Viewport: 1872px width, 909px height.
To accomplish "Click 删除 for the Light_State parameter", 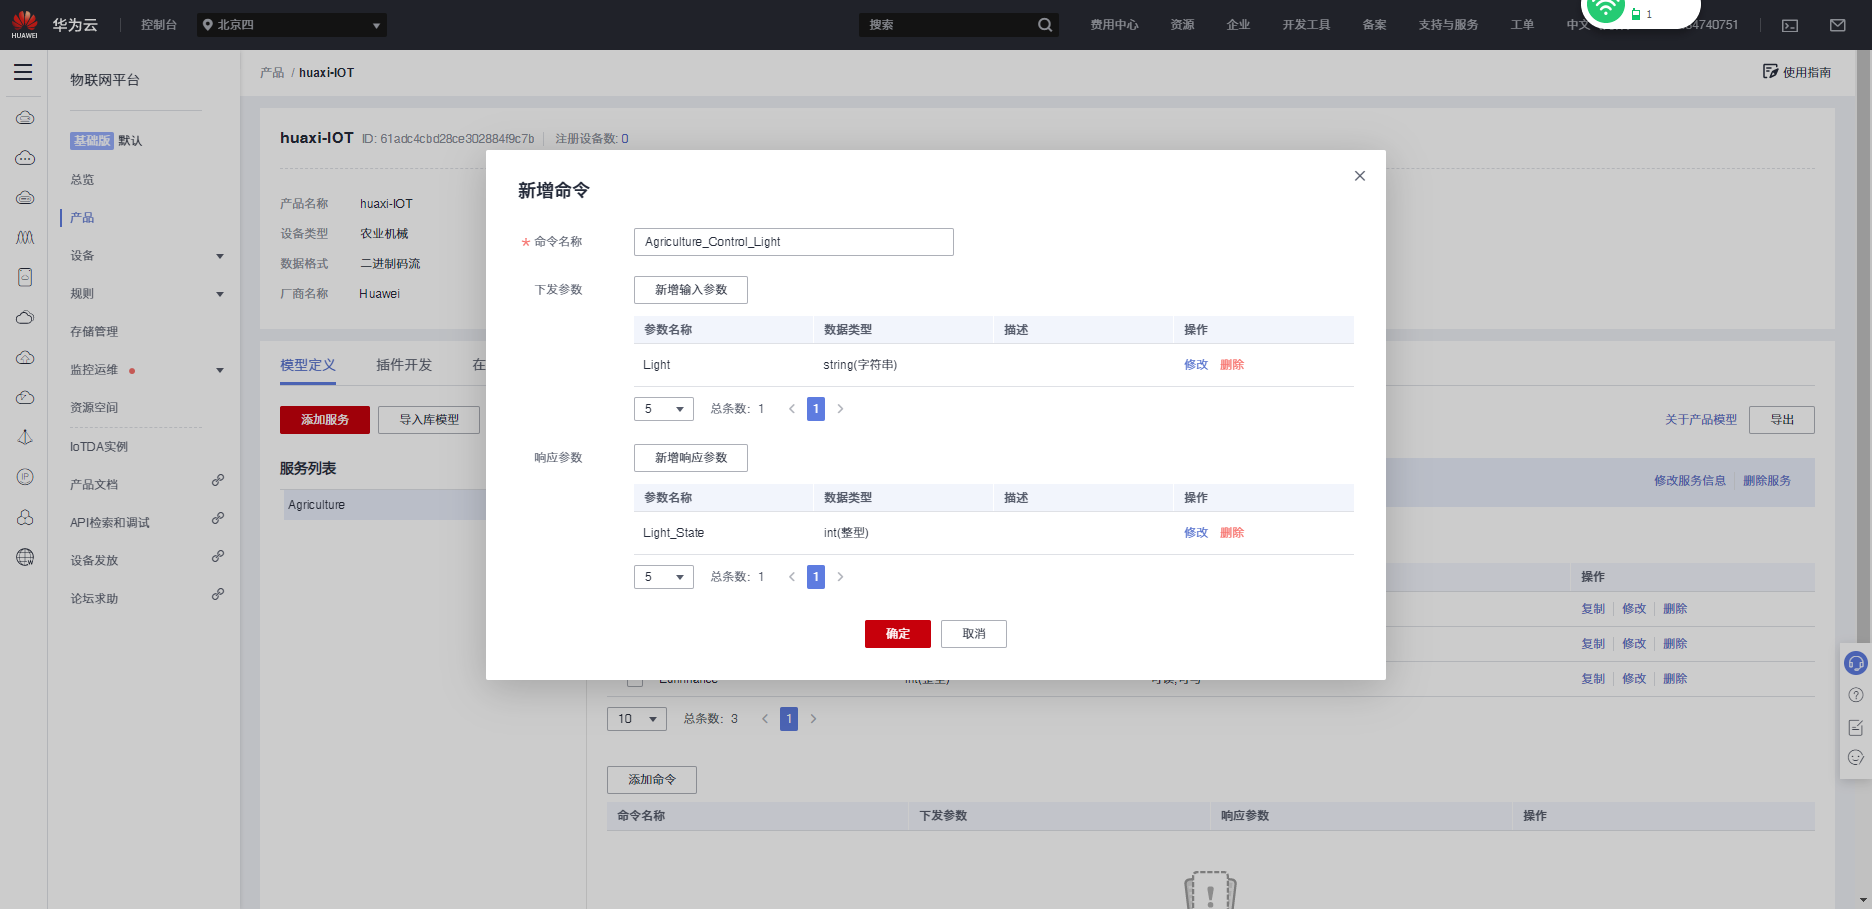I will coord(1232,533).
